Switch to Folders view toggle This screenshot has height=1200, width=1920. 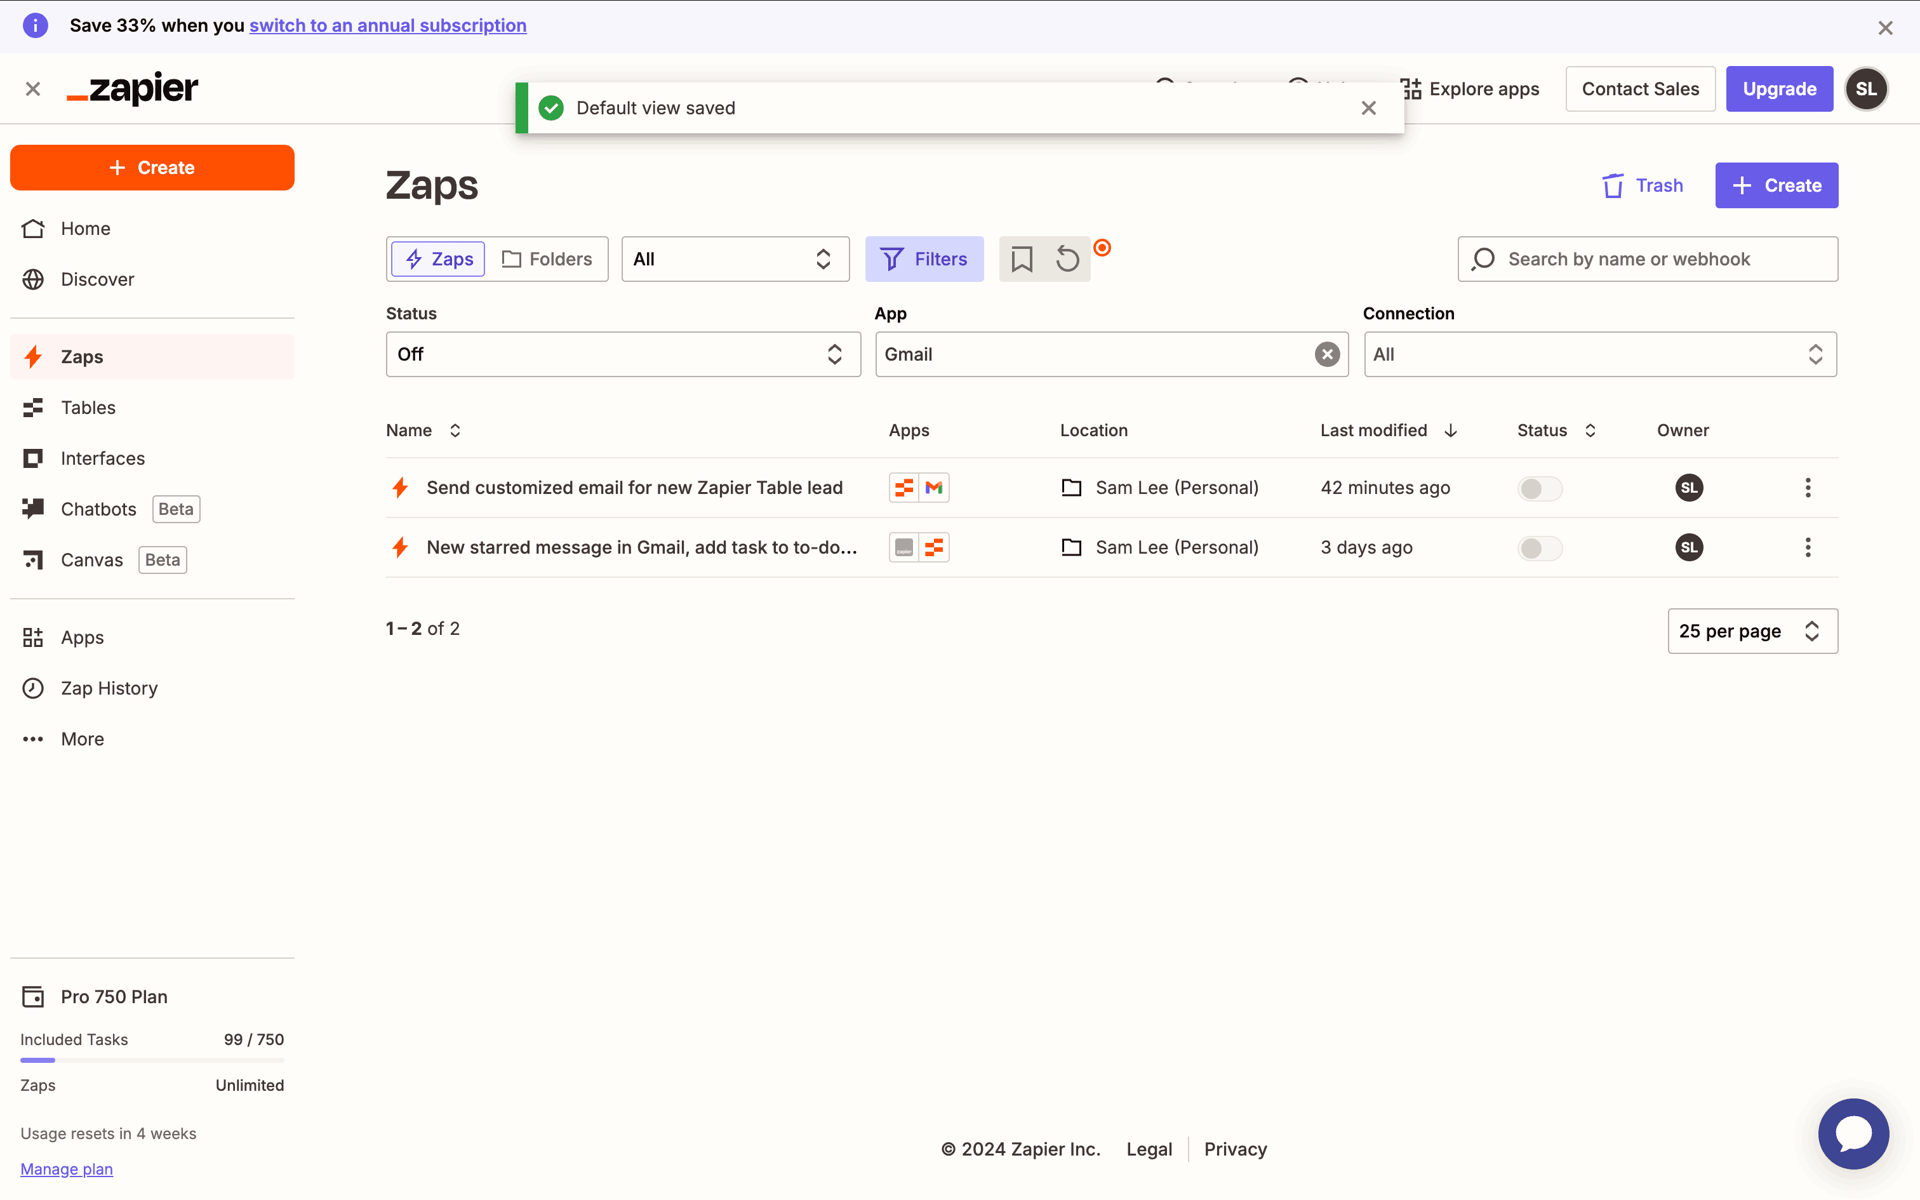547,259
